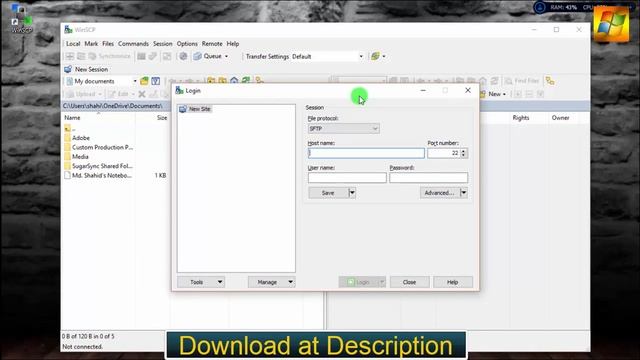Click the local directory tree icon
The width and height of the screenshot is (640, 360).
tap(260, 80)
